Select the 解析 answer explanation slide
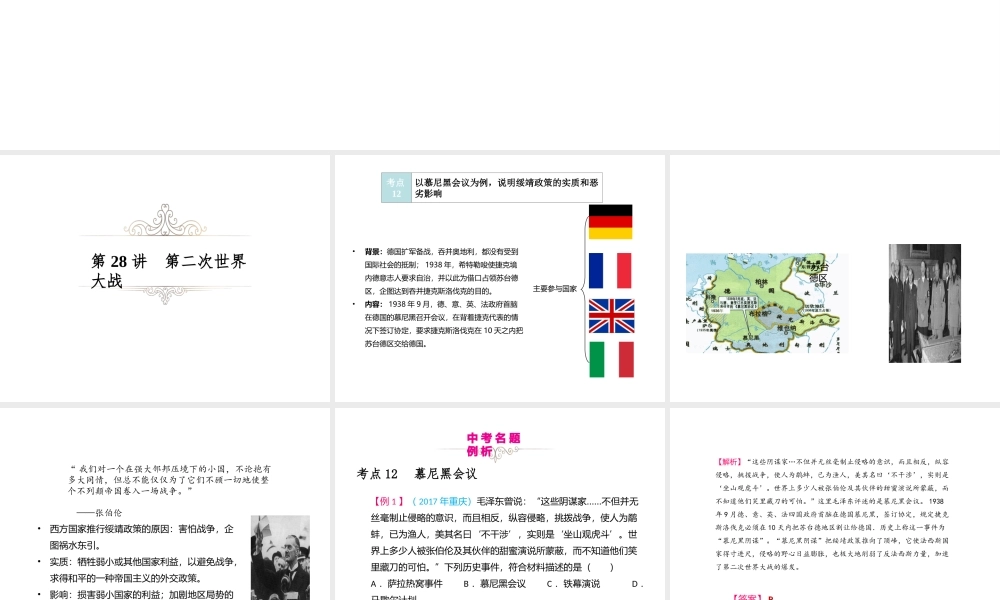 pyautogui.click(x=835, y=504)
